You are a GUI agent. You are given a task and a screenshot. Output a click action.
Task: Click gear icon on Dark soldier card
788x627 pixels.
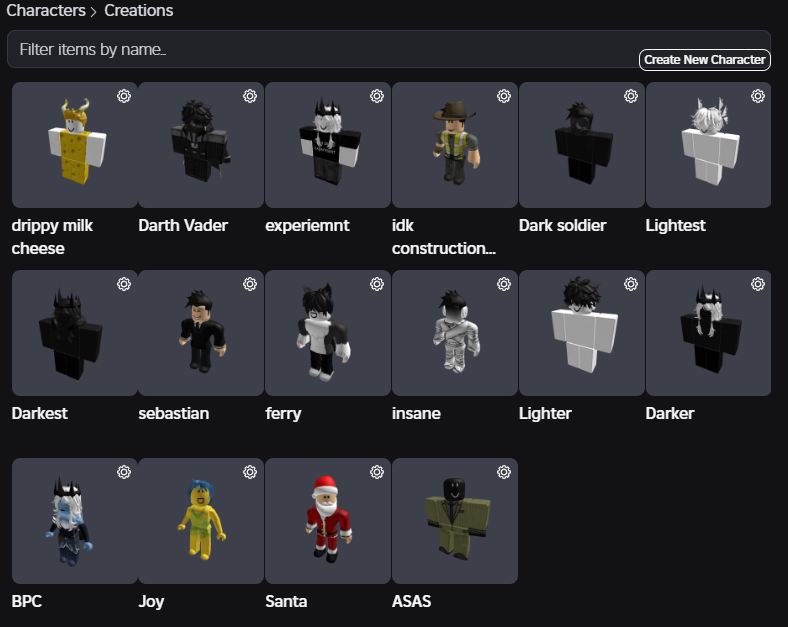(x=631, y=96)
